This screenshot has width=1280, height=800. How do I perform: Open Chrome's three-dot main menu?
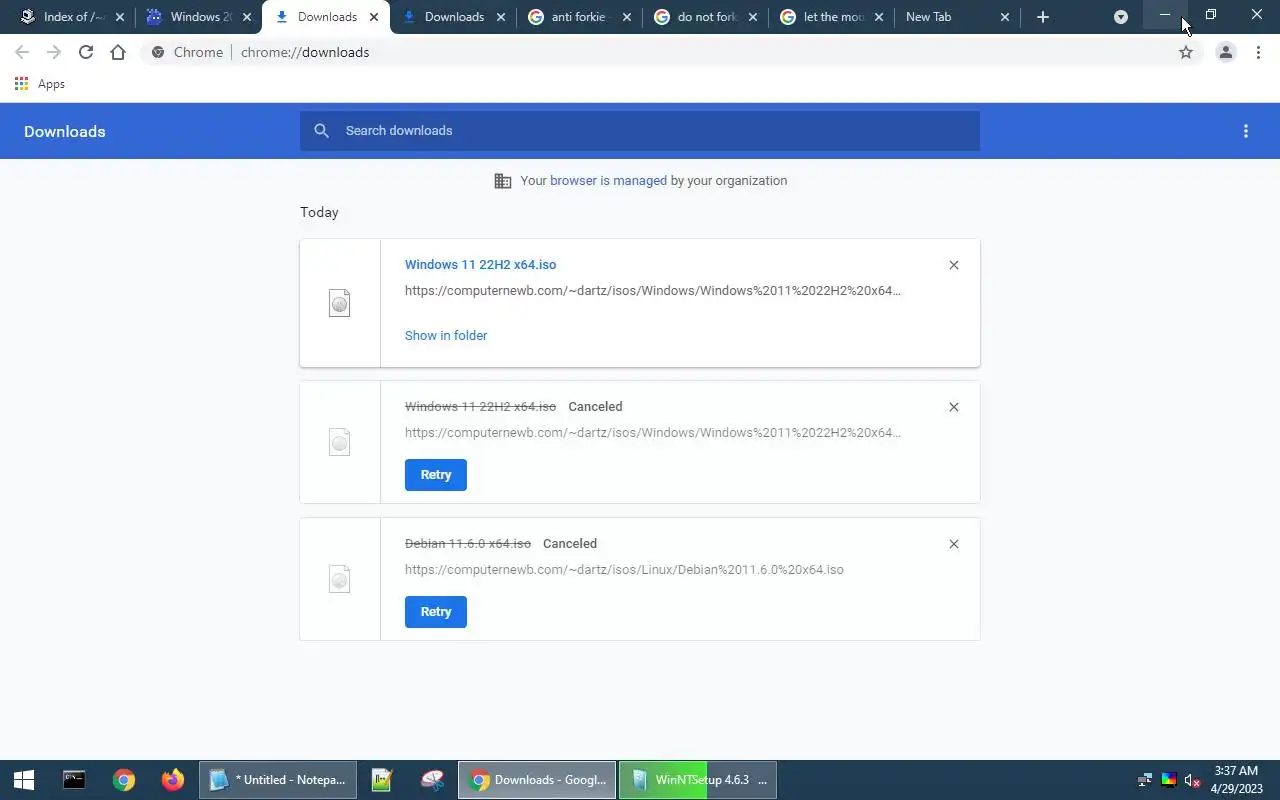click(1258, 52)
